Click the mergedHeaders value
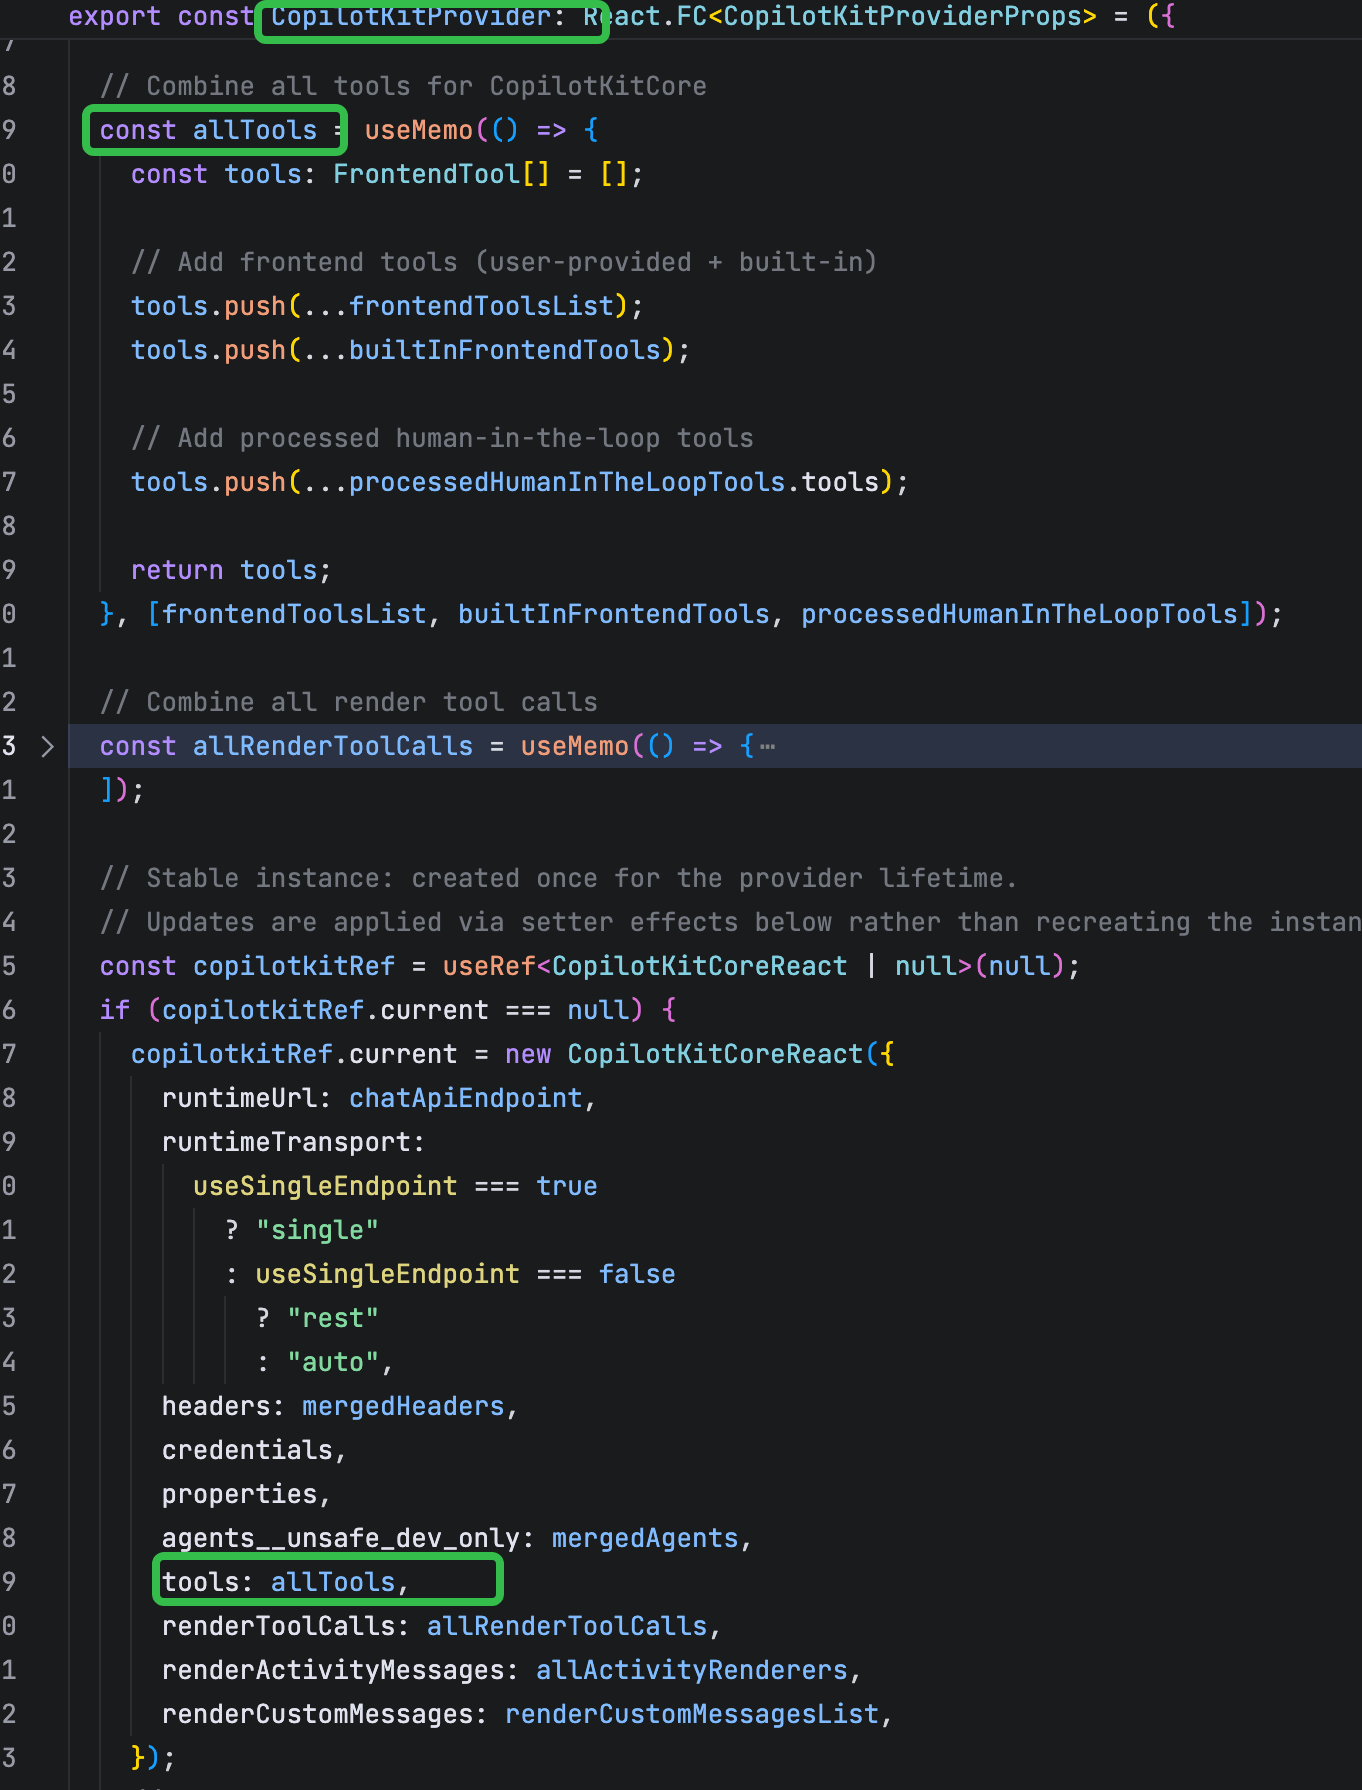The image size is (1362, 1790). 403,1406
